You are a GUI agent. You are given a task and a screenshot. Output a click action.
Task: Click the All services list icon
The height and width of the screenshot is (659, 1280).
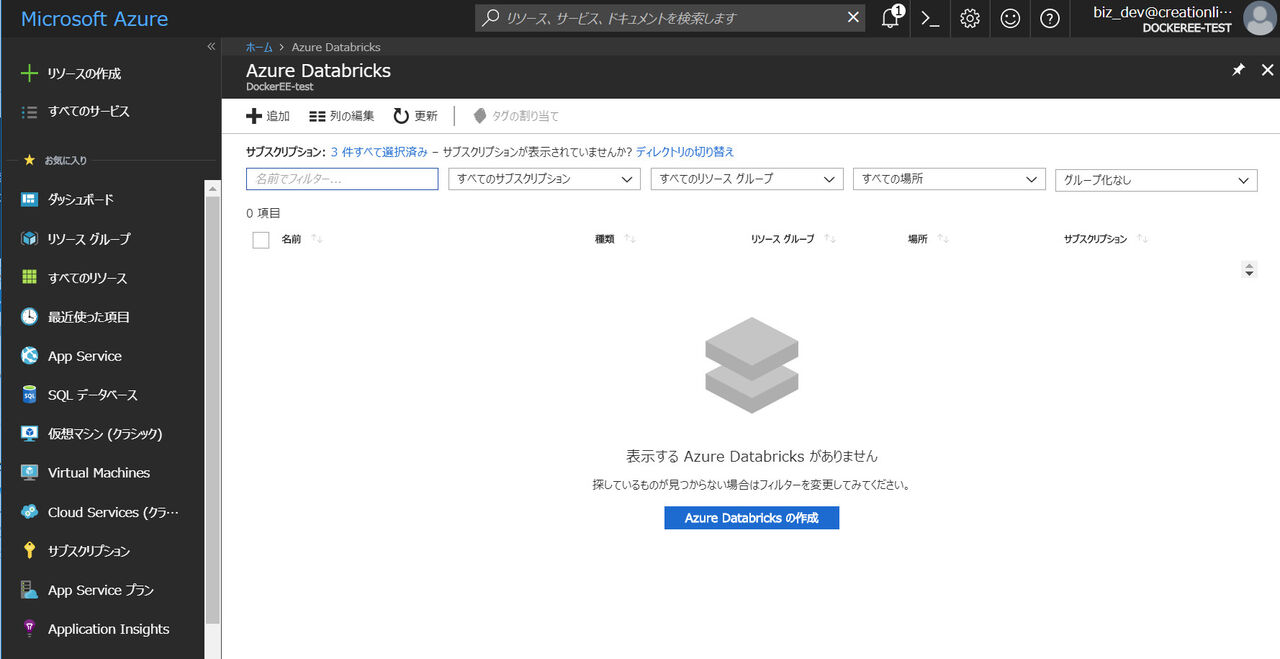tap(29, 112)
